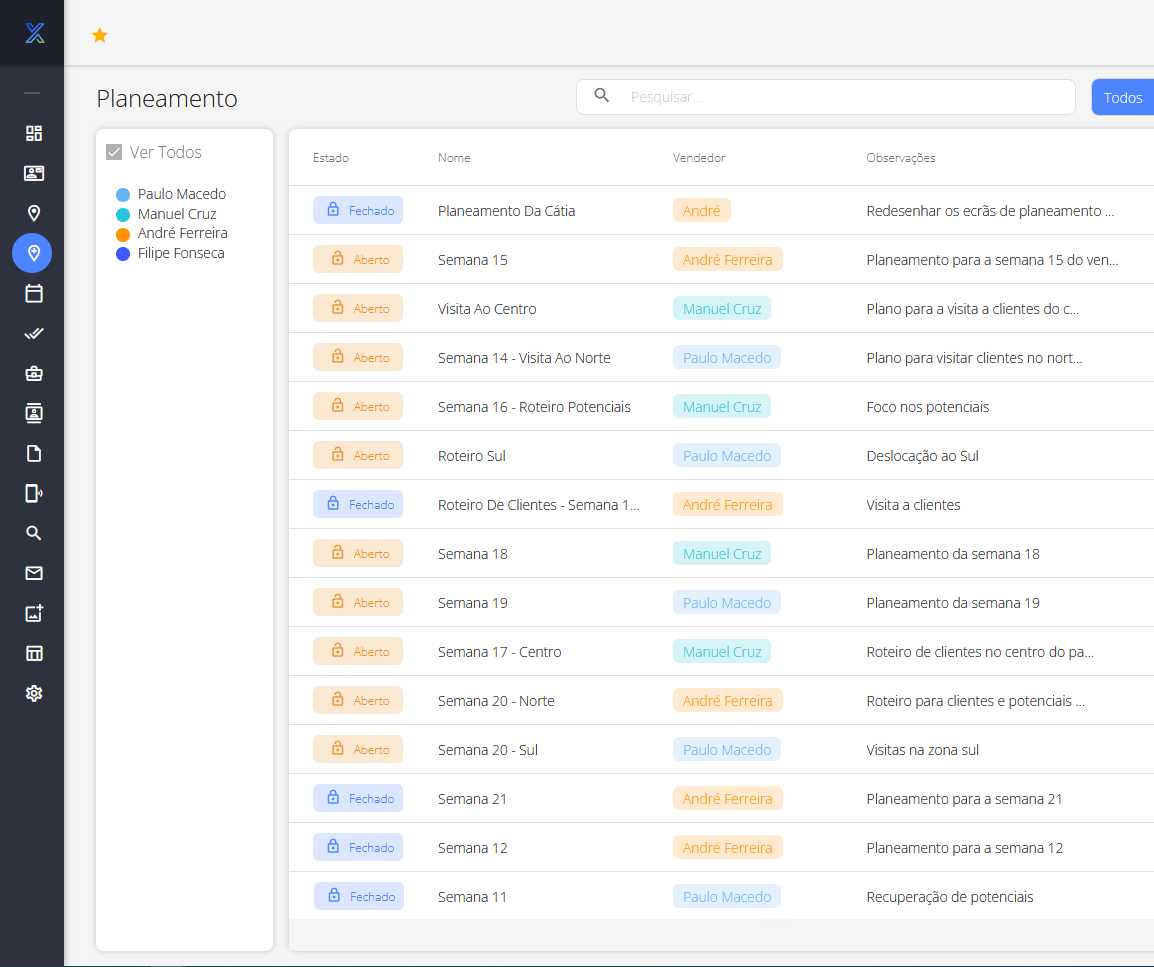Screen dimensions: 1154x967
Task: Open the dashboard icon in the sidebar
Action: 34,133
